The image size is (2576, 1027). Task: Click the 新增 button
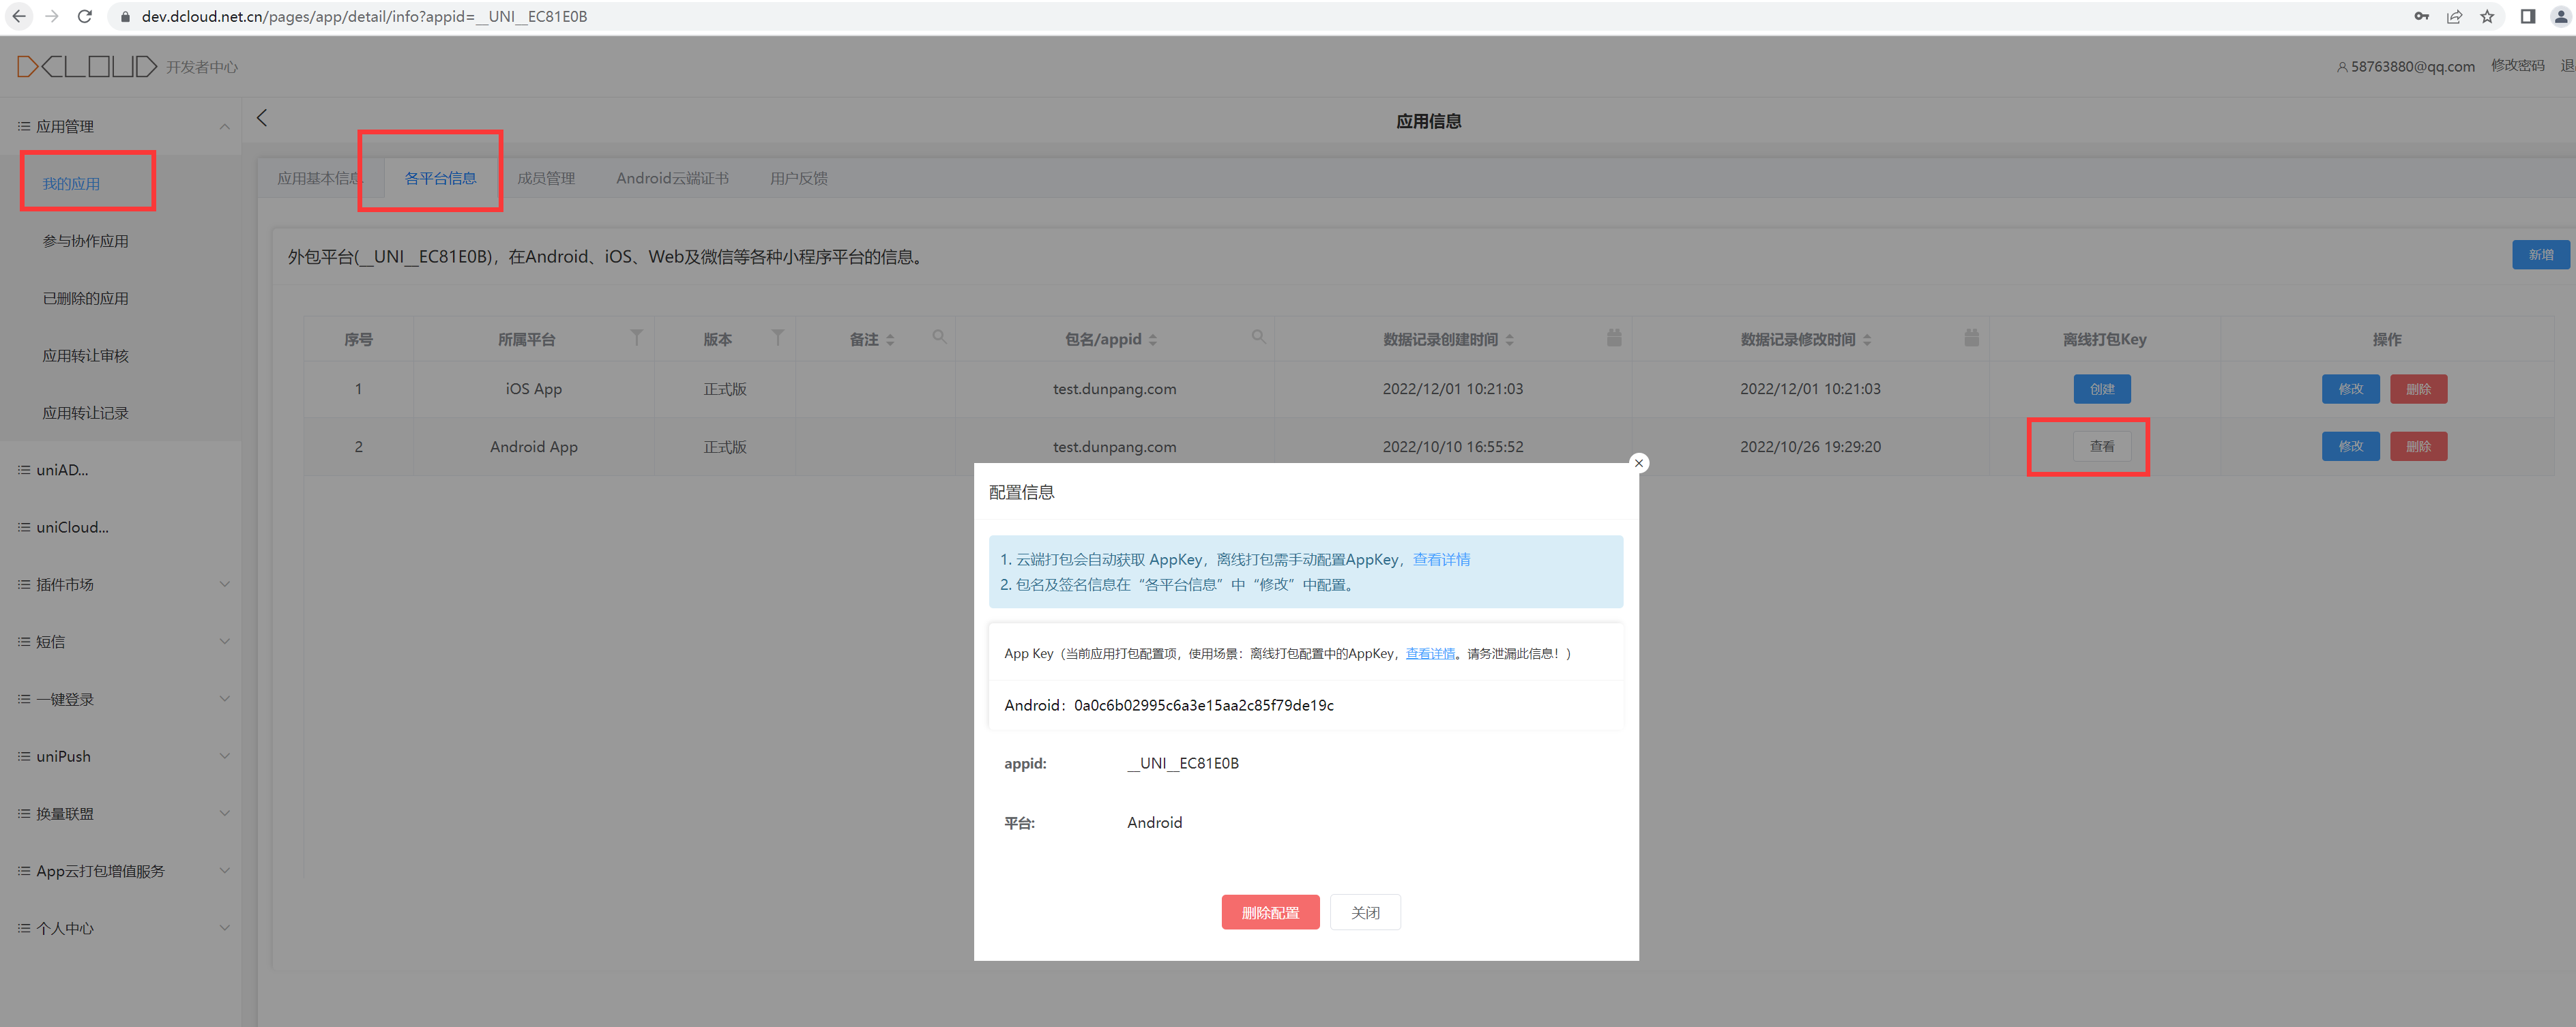point(2540,254)
